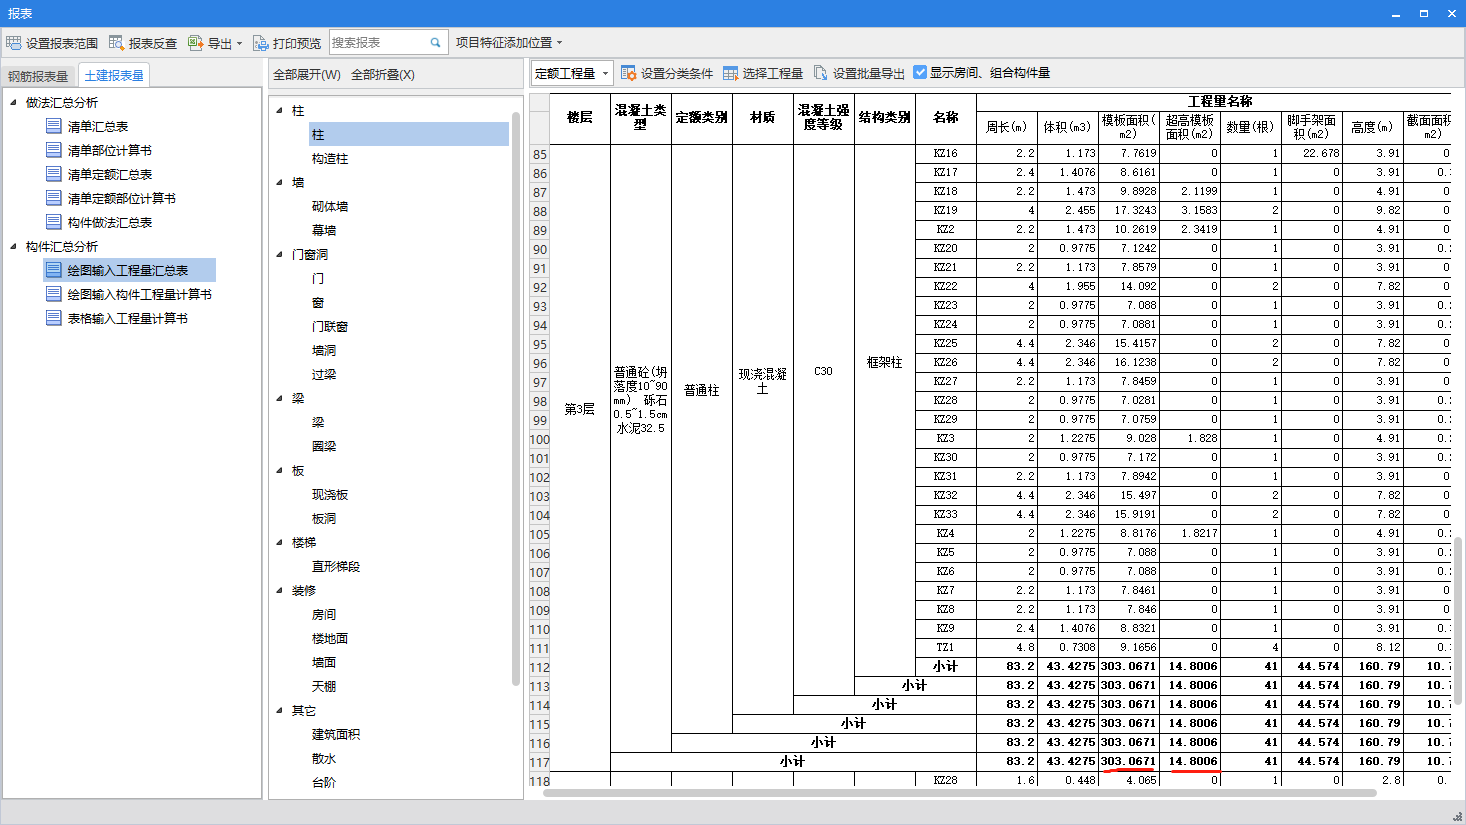The image size is (1466, 825).
Task: Click the C30 concrete grade cell
Action: 823,371
